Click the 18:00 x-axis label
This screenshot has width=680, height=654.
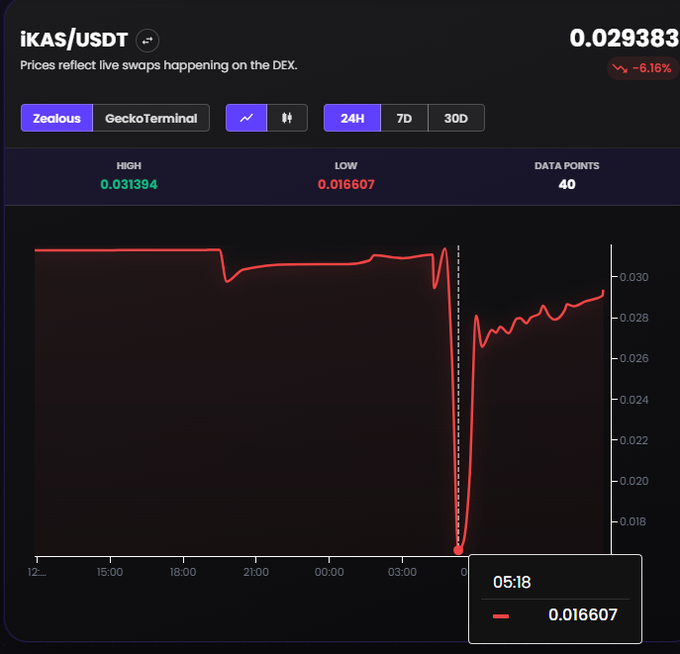click(183, 572)
